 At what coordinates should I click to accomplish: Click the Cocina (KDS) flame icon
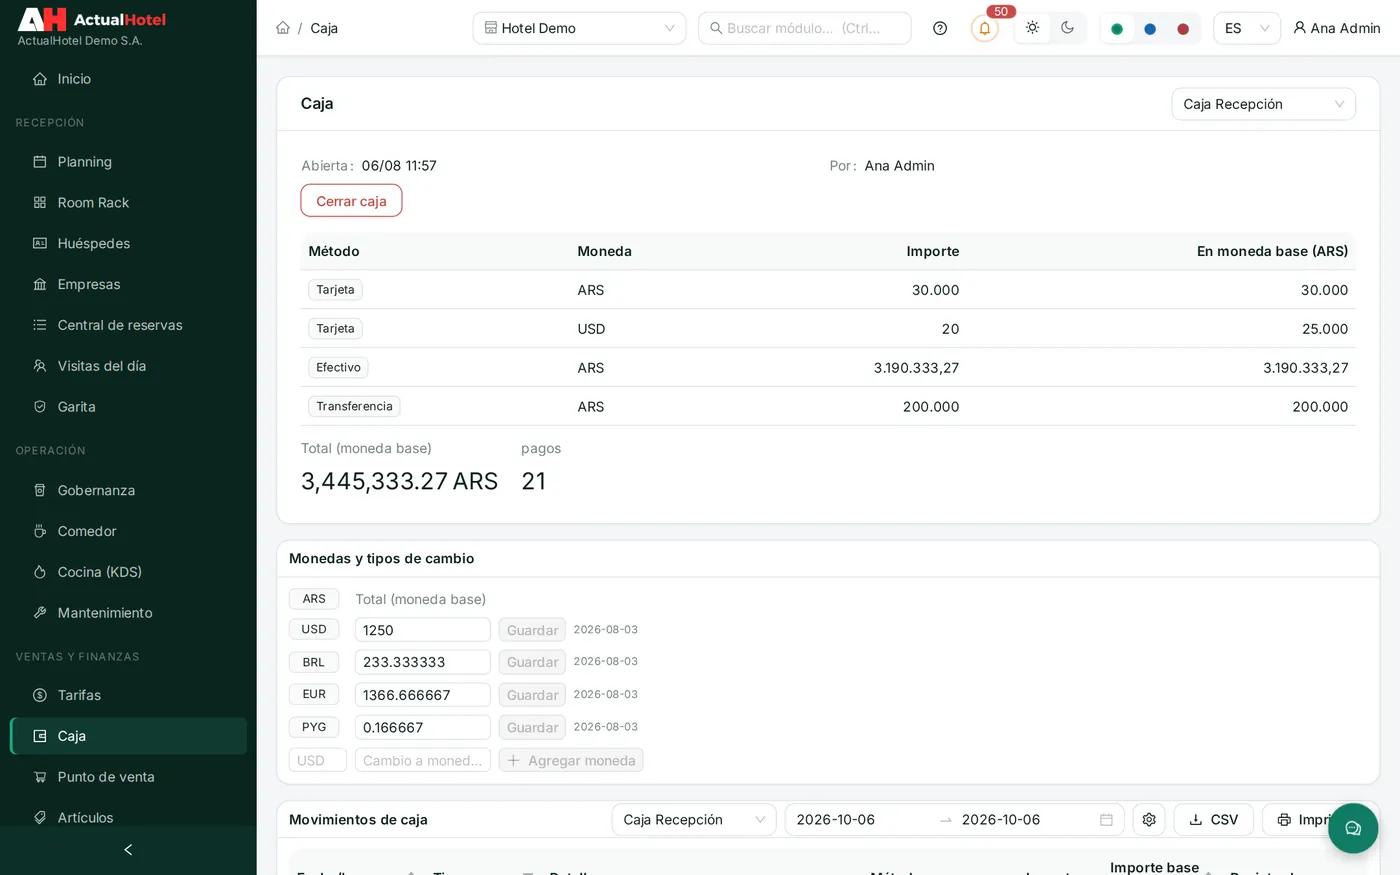(x=40, y=572)
